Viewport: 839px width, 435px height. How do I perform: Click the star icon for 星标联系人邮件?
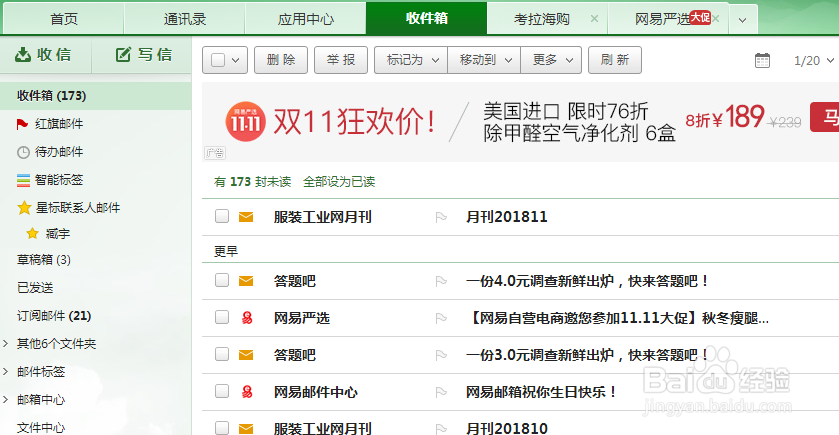[24, 208]
